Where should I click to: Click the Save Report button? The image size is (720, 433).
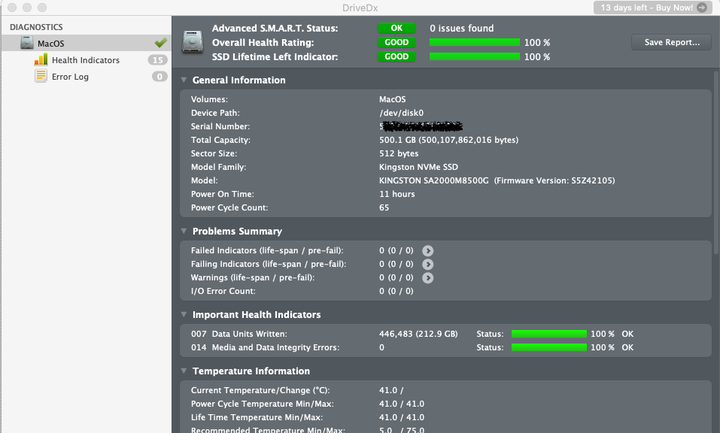click(x=671, y=42)
